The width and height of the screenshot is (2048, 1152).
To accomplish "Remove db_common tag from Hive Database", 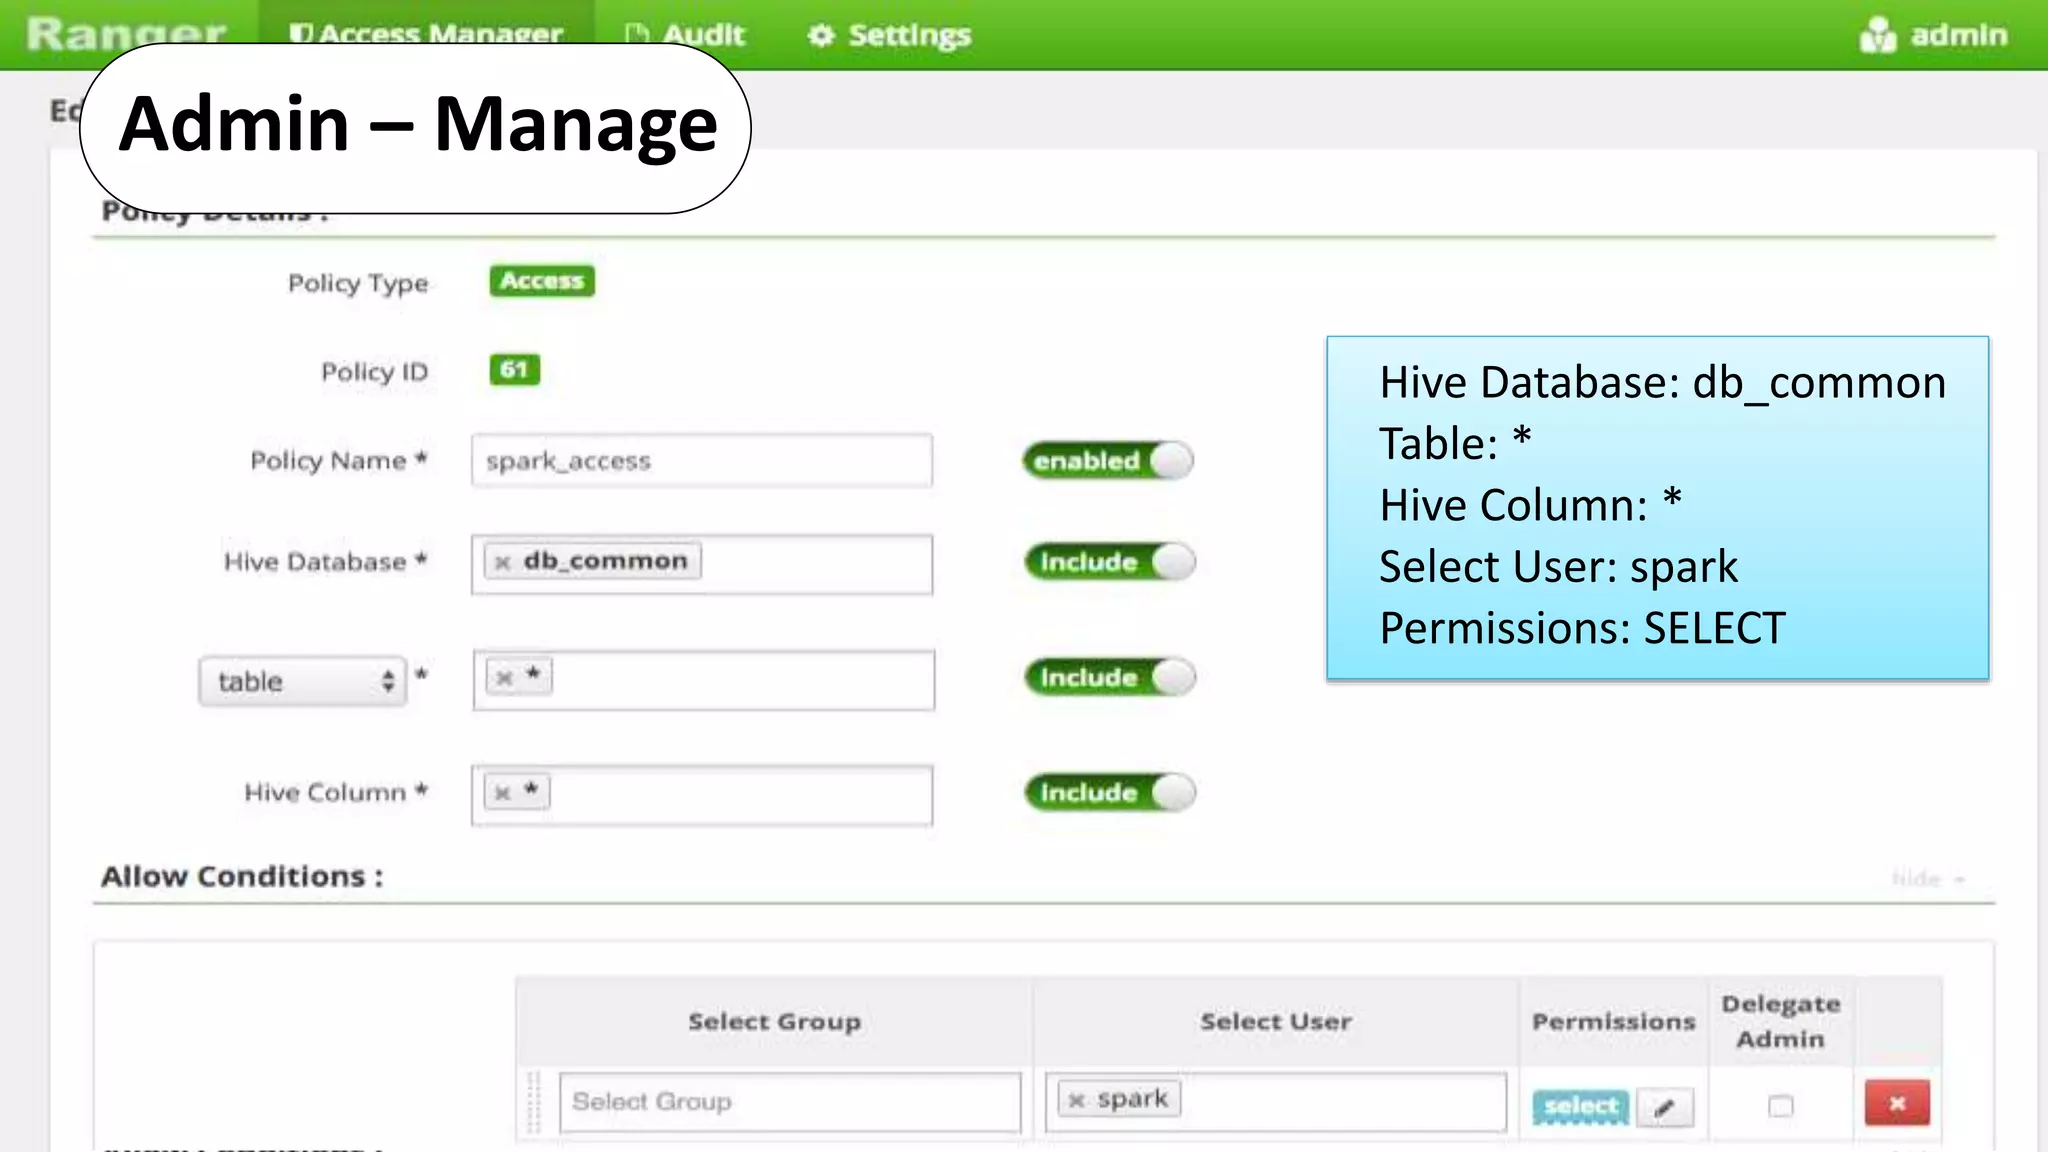I will [x=503, y=562].
